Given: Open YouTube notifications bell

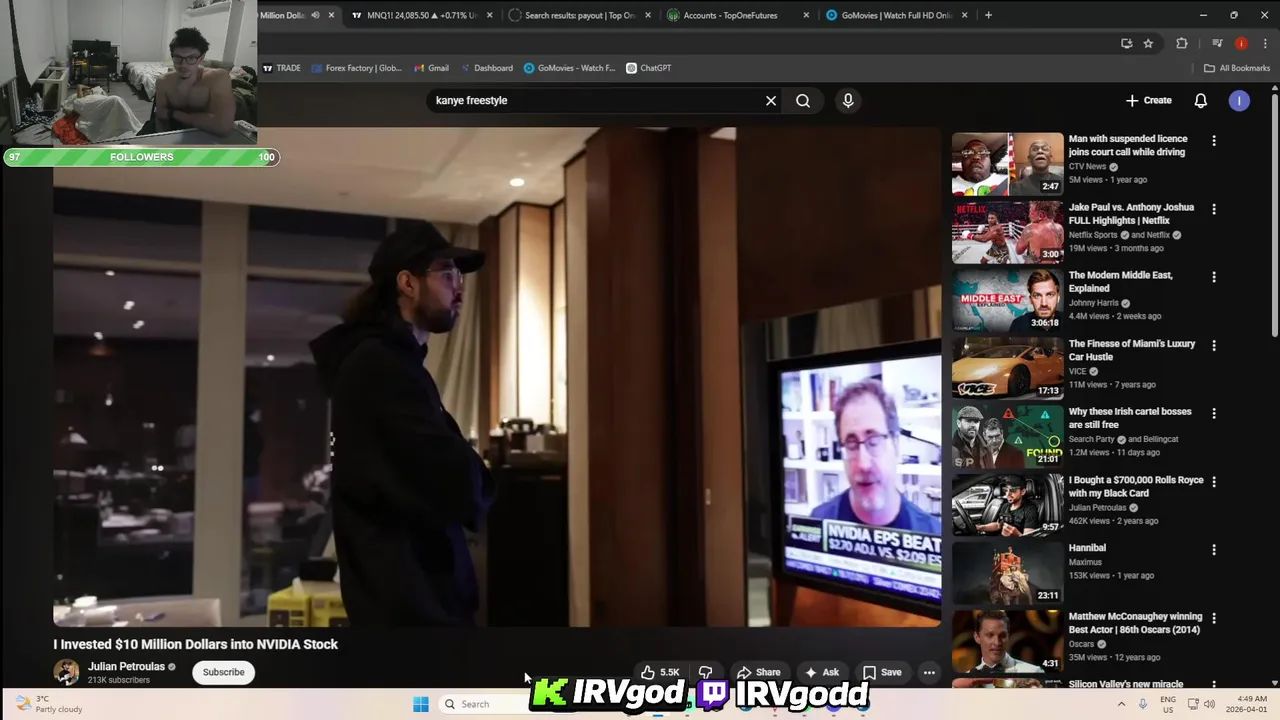Looking at the screenshot, I should 1201,101.
